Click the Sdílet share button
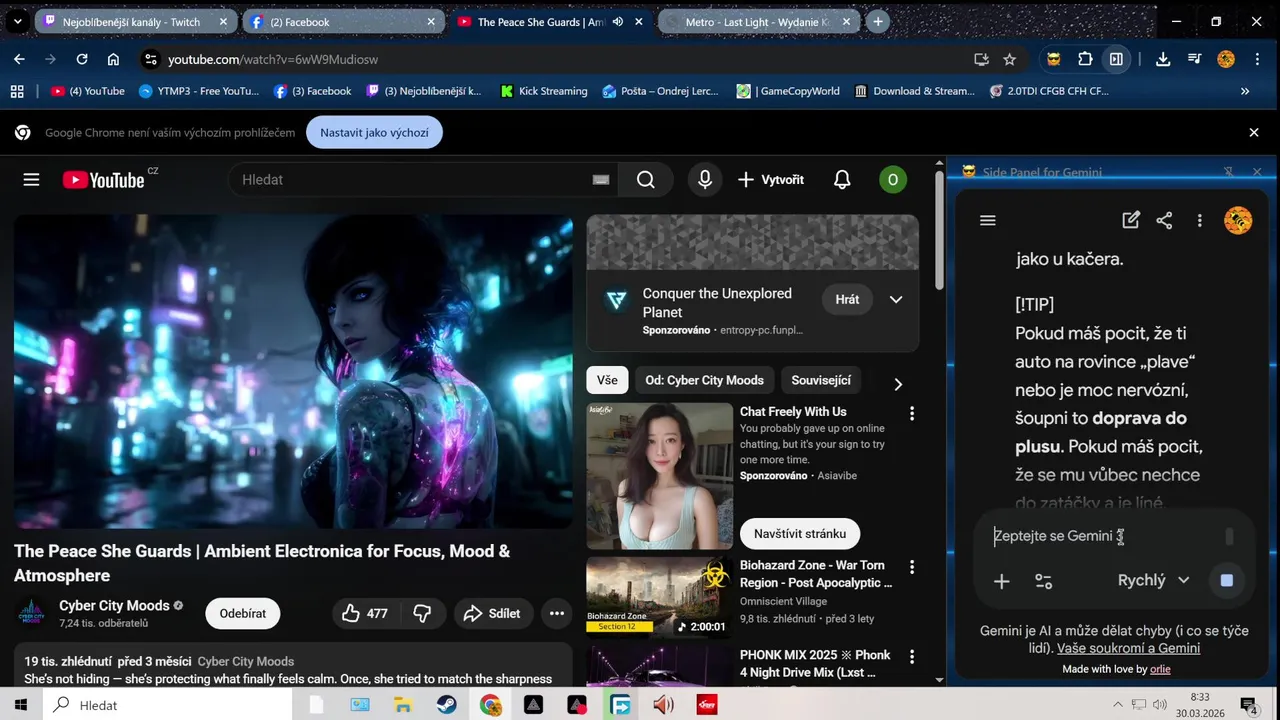Viewport: 1280px width, 720px height. [x=492, y=613]
